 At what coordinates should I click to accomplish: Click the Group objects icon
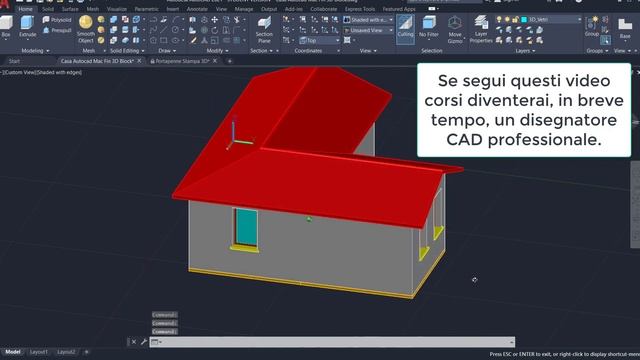click(591, 27)
